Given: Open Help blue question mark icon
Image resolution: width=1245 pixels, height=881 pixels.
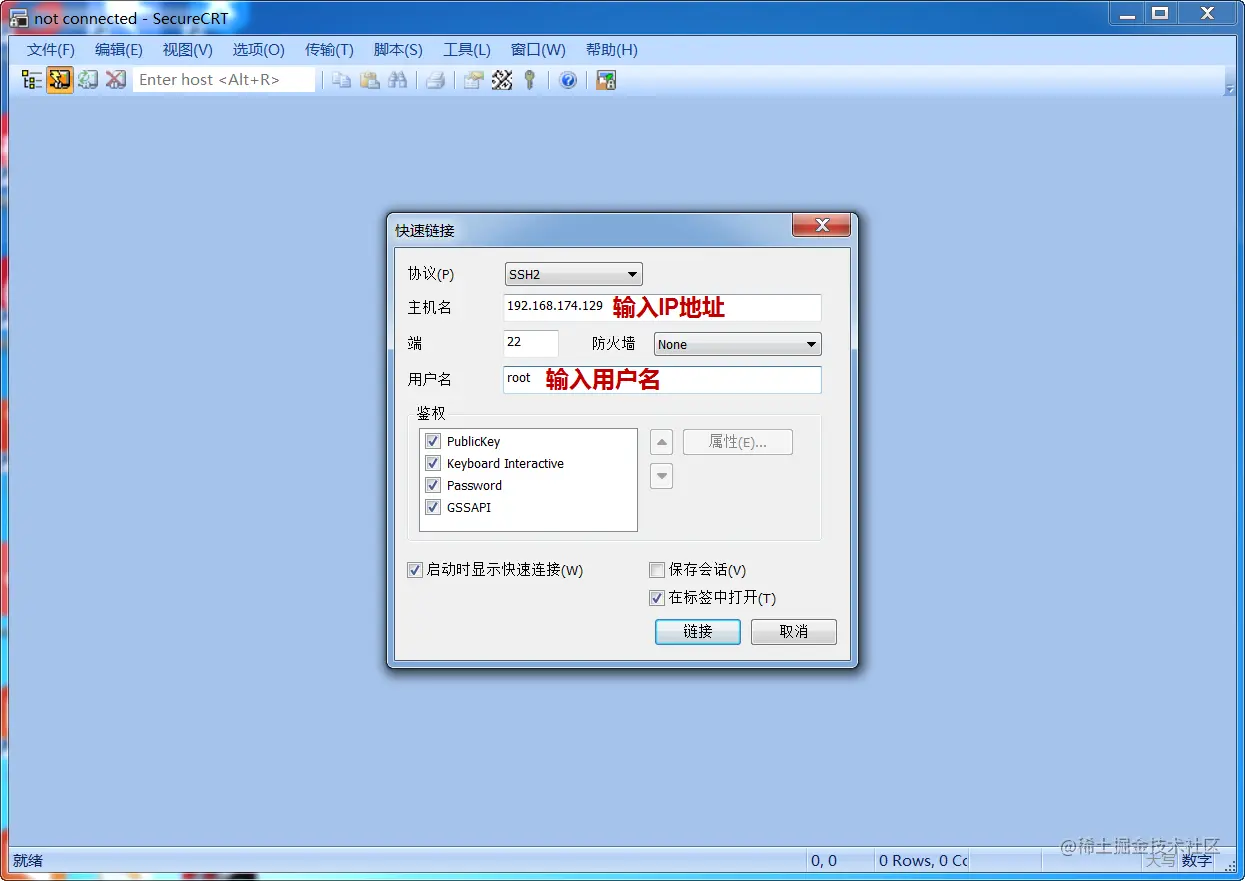Looking at the screenshot, I should point(568,80).
